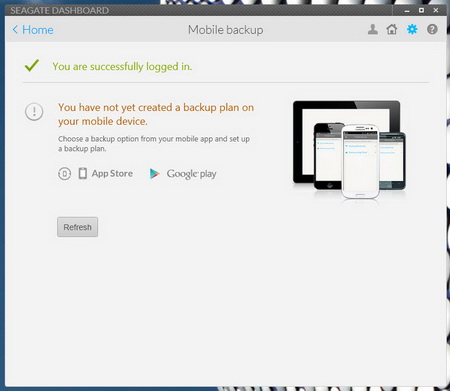The width and height of the screenshot is (450, 391).
Task: Open help with the question mark icon
Action: (x=432, y=29)
